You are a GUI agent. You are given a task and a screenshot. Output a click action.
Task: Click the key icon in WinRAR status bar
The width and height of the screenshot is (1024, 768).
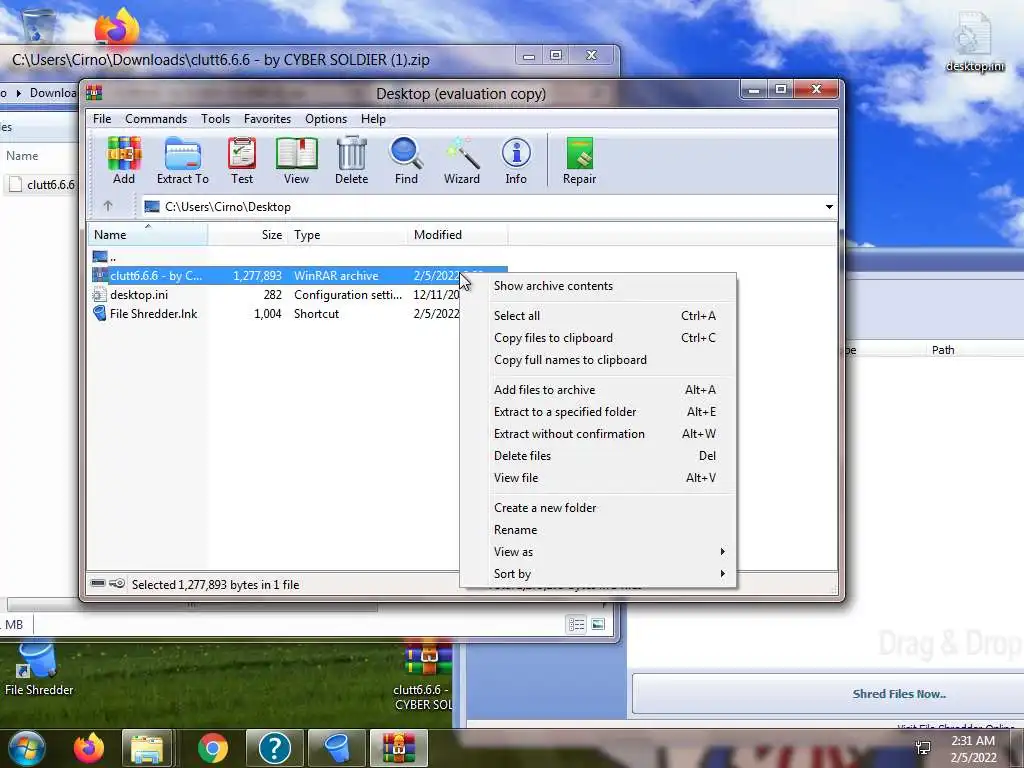pos(117,583)
